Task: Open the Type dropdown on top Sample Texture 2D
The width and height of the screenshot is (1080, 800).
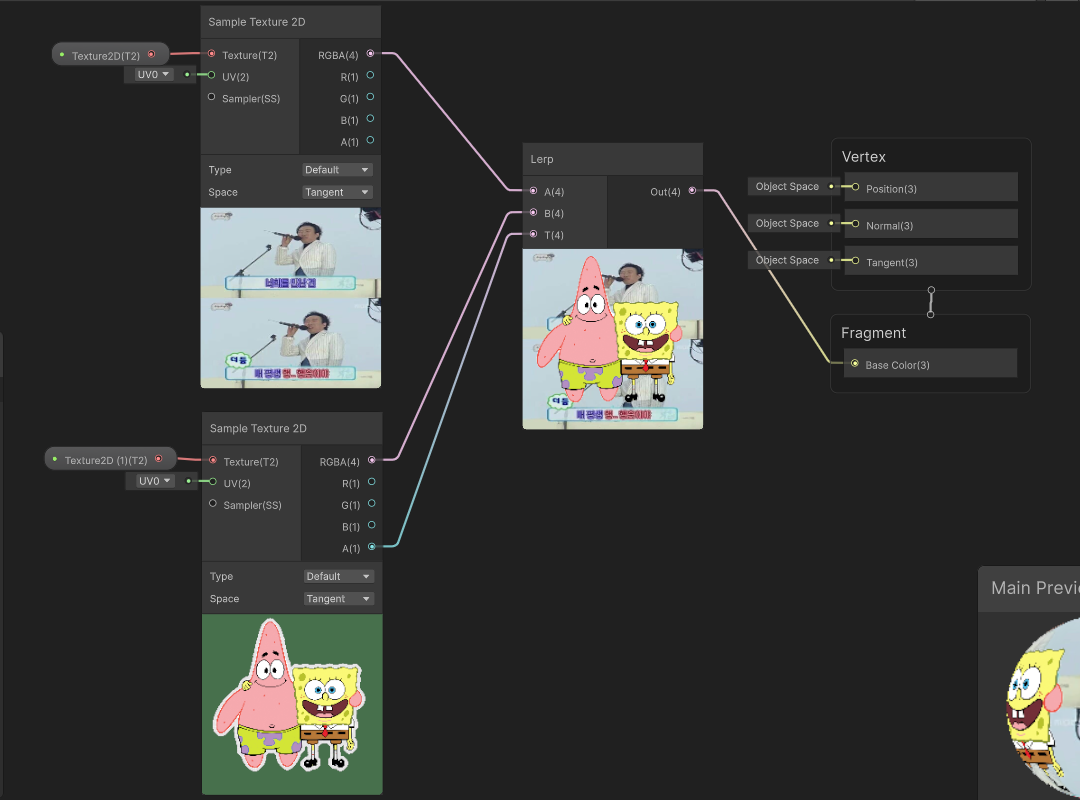Action: pos(338,170)
